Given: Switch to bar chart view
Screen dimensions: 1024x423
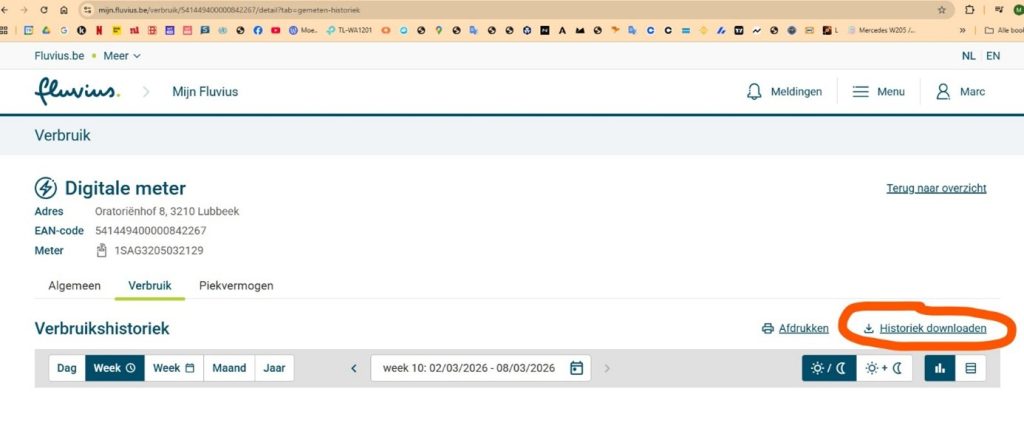Looking at the screenshot, I should coord(940,368).
